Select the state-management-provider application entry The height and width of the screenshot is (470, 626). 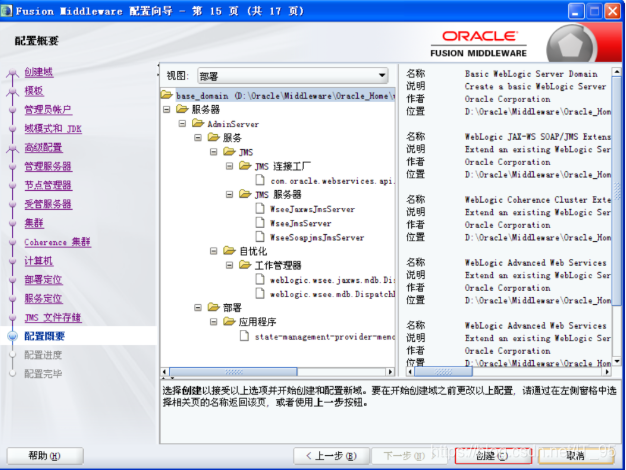point(325,337)
